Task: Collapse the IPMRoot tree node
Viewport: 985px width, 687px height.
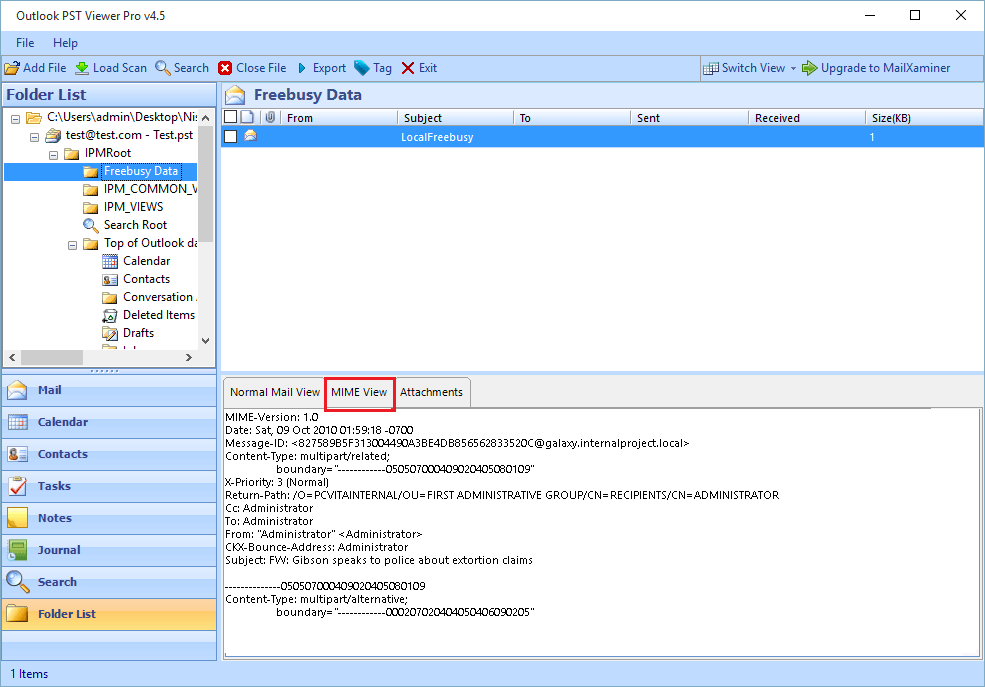Action: pyautogui.click(x=53, y=154)
